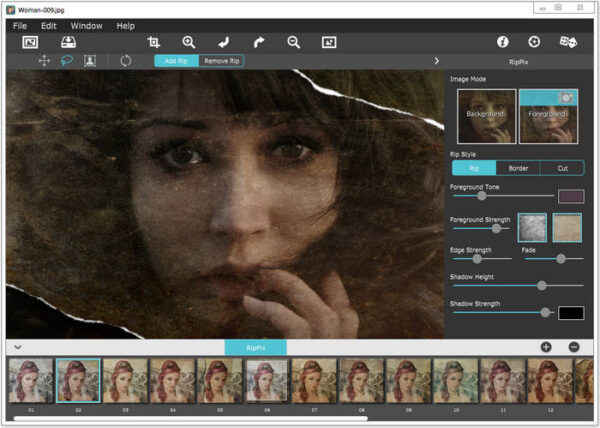Collapse the presets strip with down chevron

tap(18, 347)
